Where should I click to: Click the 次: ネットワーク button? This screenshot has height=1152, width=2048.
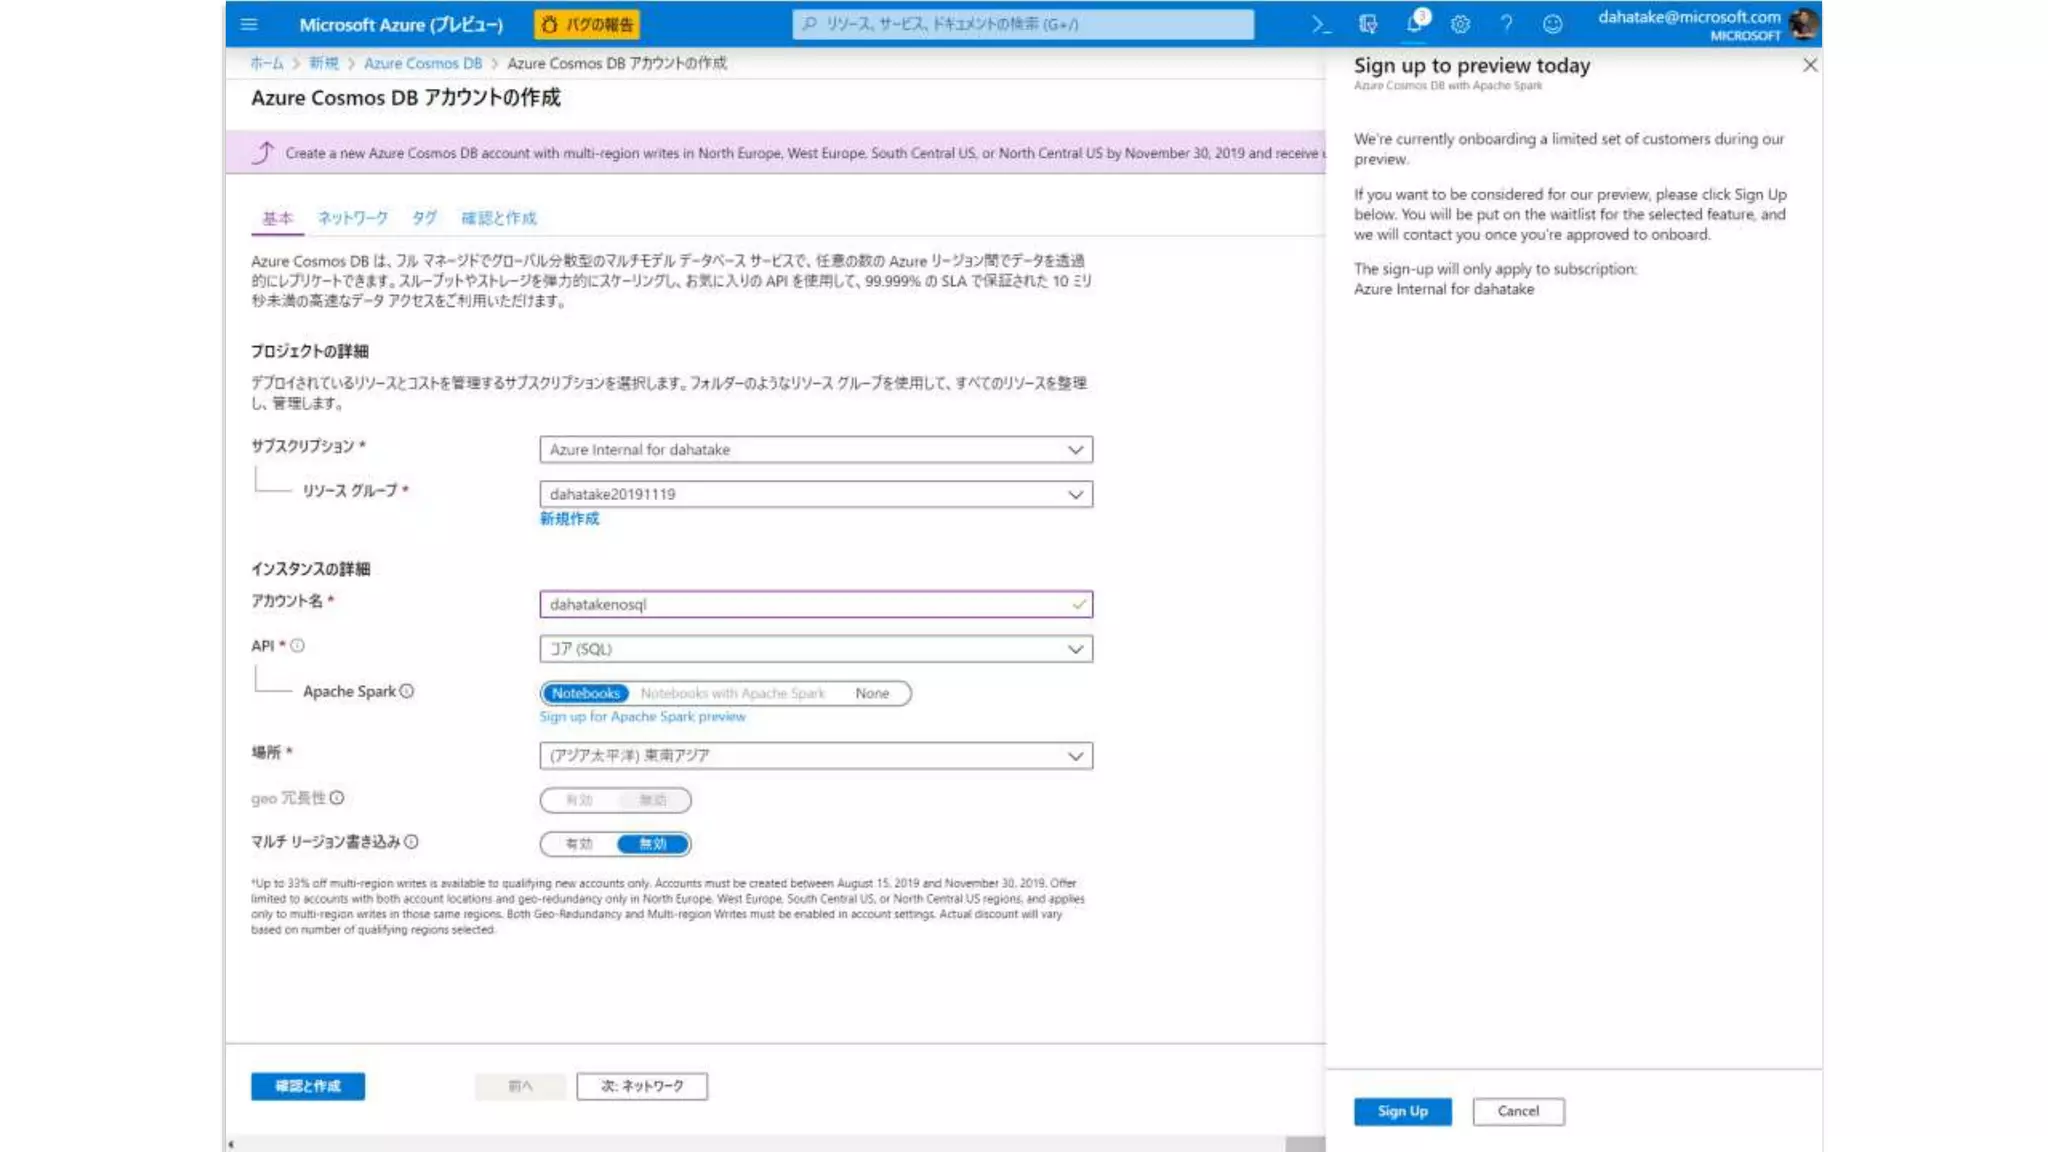642,1086
